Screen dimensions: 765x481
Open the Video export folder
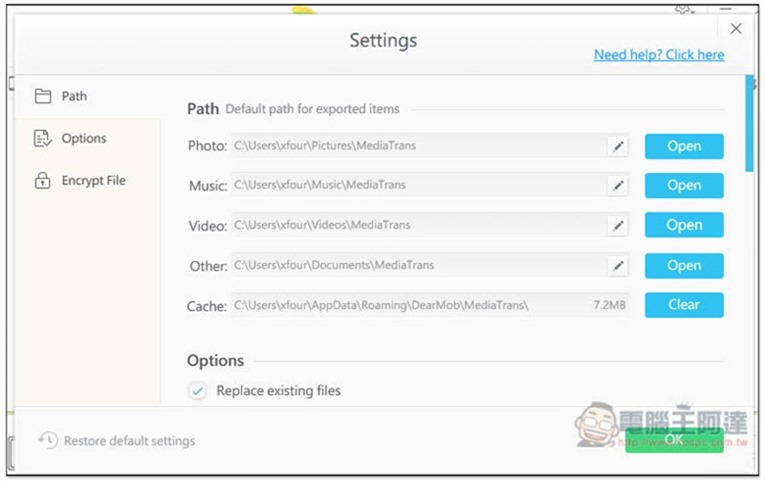click(684, 225)
